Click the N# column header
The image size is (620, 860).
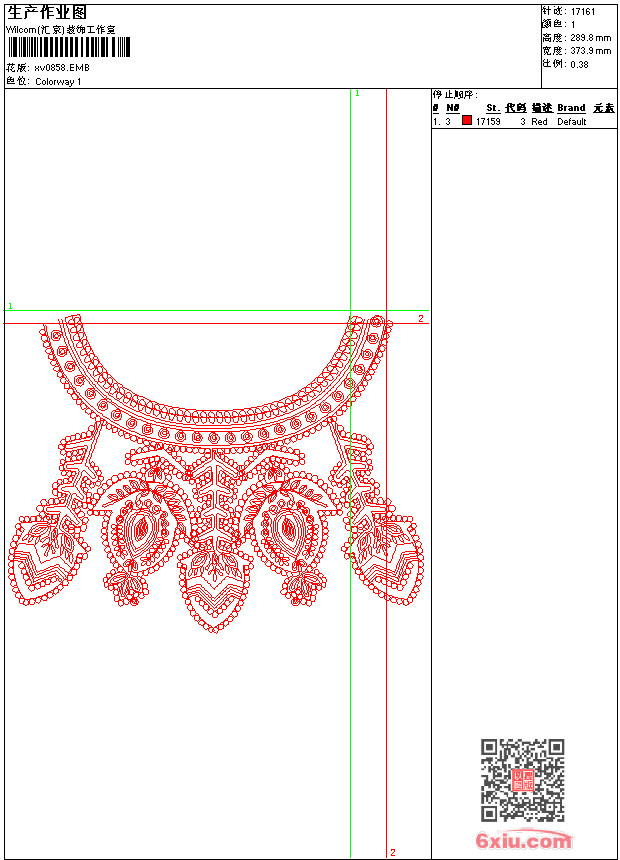click(452, 108)
